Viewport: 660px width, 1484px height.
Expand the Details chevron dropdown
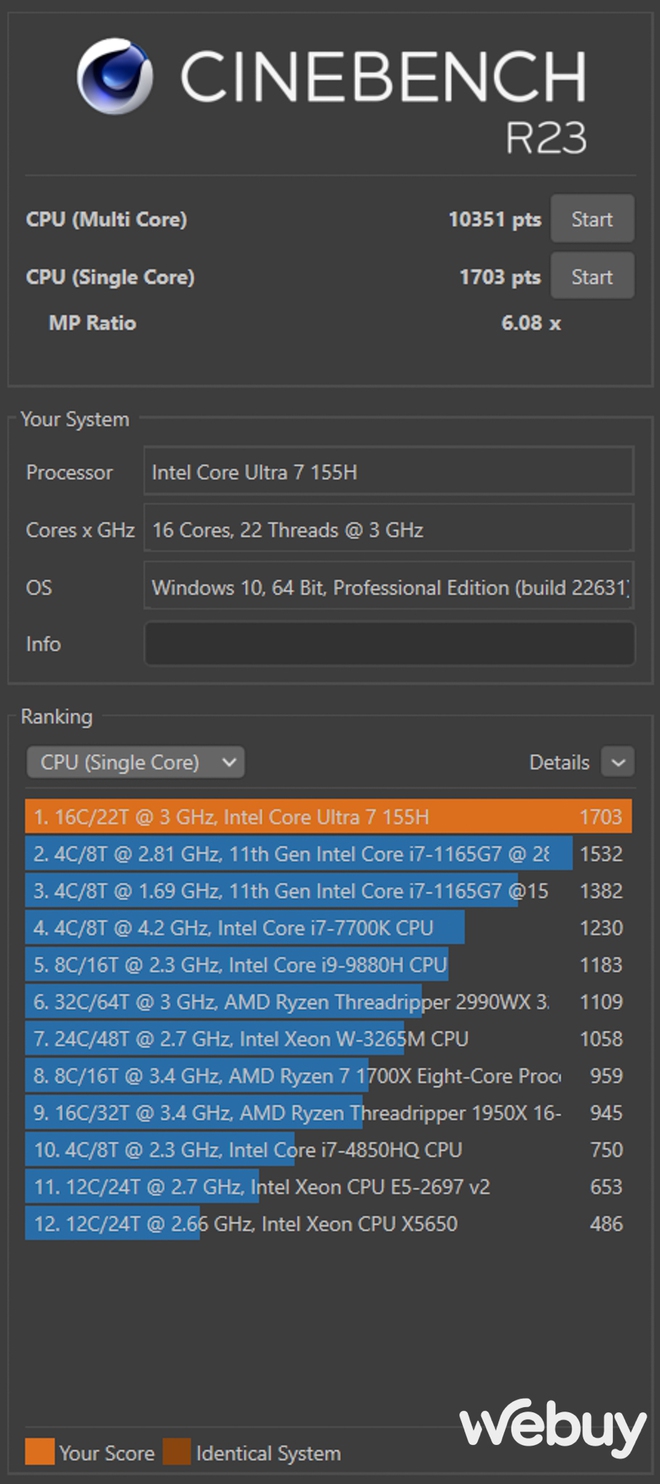617,762
